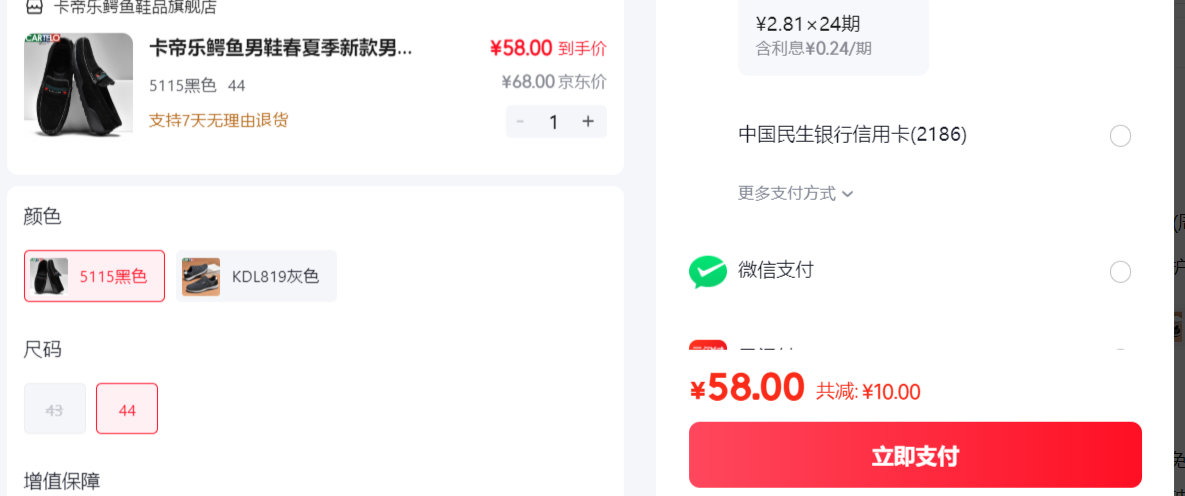Image resolution: width=1185 pixels, height=496 pixels.
Task: Click the 立即支付 pay now button
Action: 915,455
